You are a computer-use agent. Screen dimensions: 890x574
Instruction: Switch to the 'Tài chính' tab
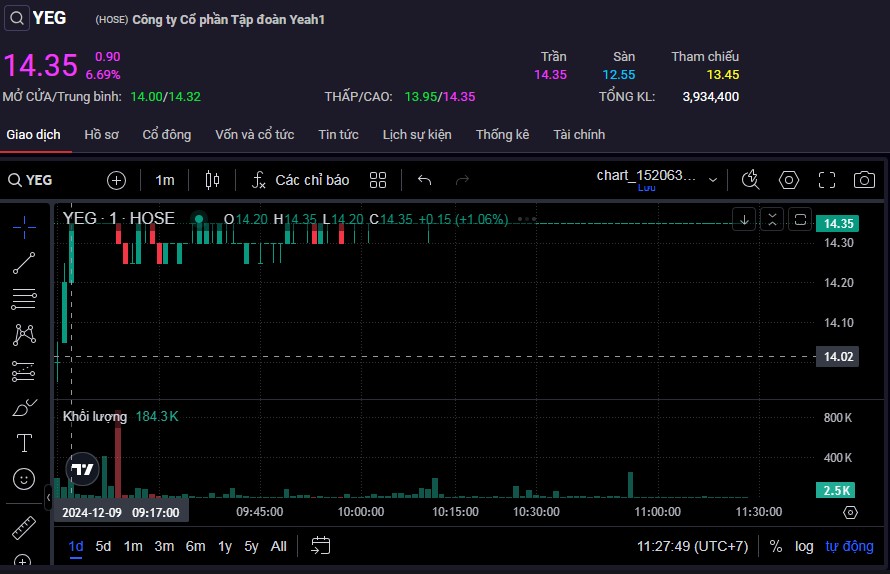tap(579, 134)
